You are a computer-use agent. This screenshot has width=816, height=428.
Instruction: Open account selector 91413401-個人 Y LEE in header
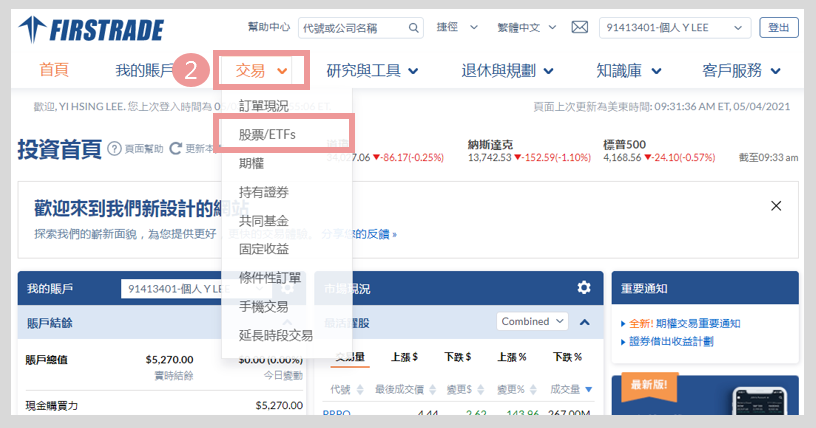pos(675,28)
